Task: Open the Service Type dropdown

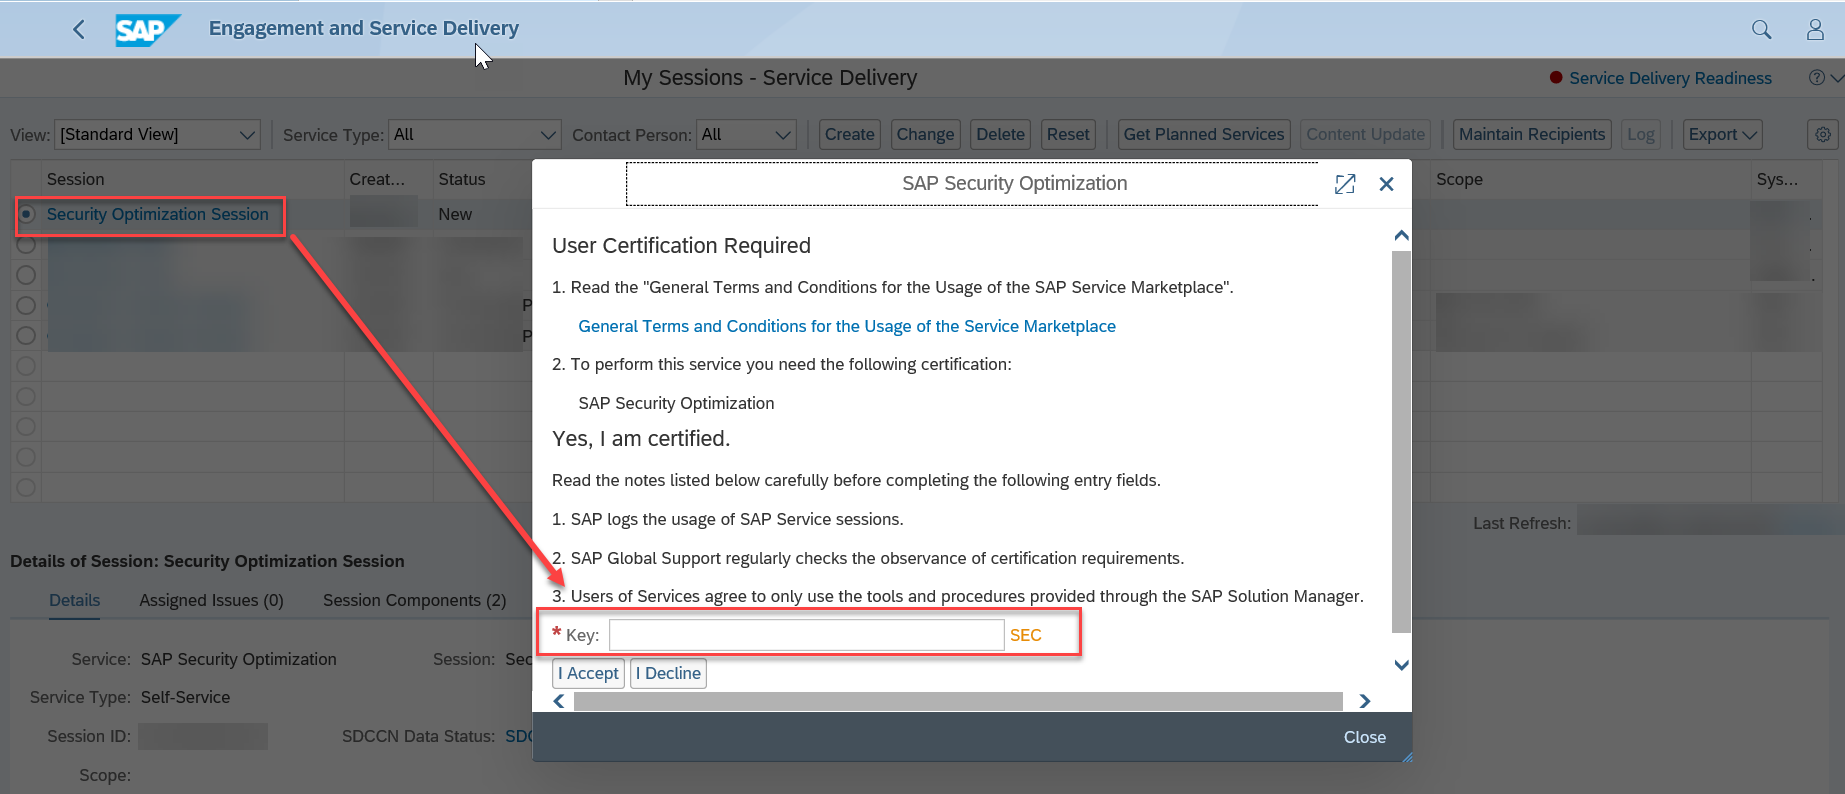Action: click(474, 134)
